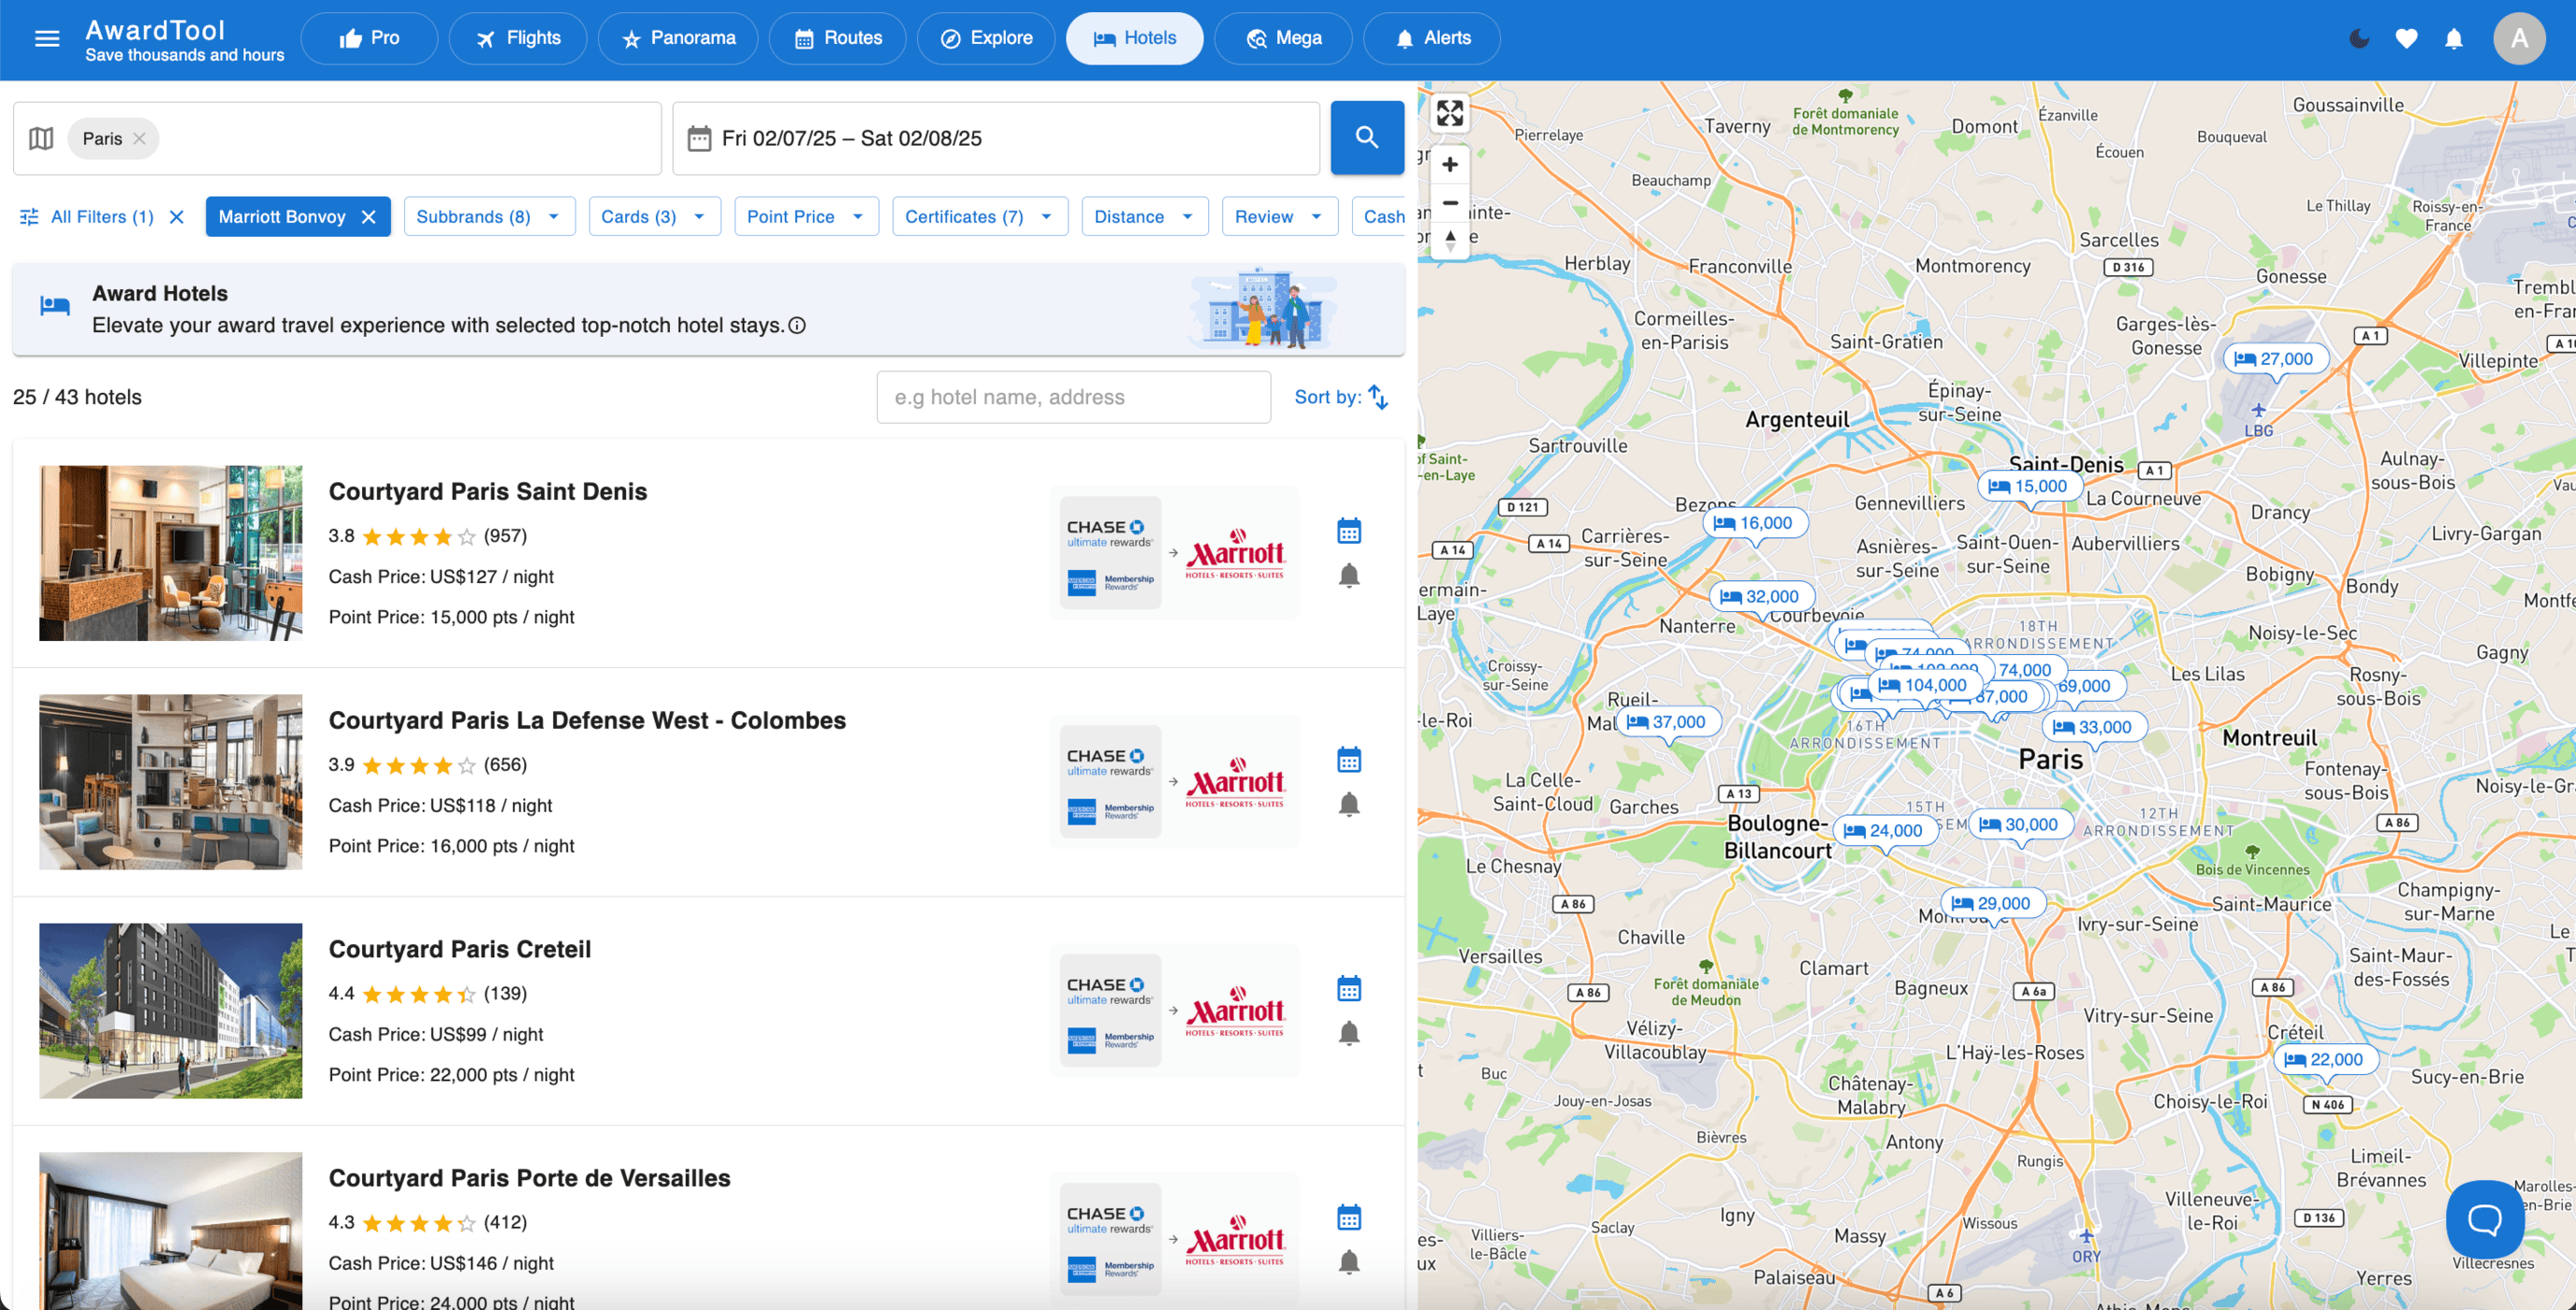View Courtyard Paris Creteil photo
2576x1310 pixels.
170,1011
